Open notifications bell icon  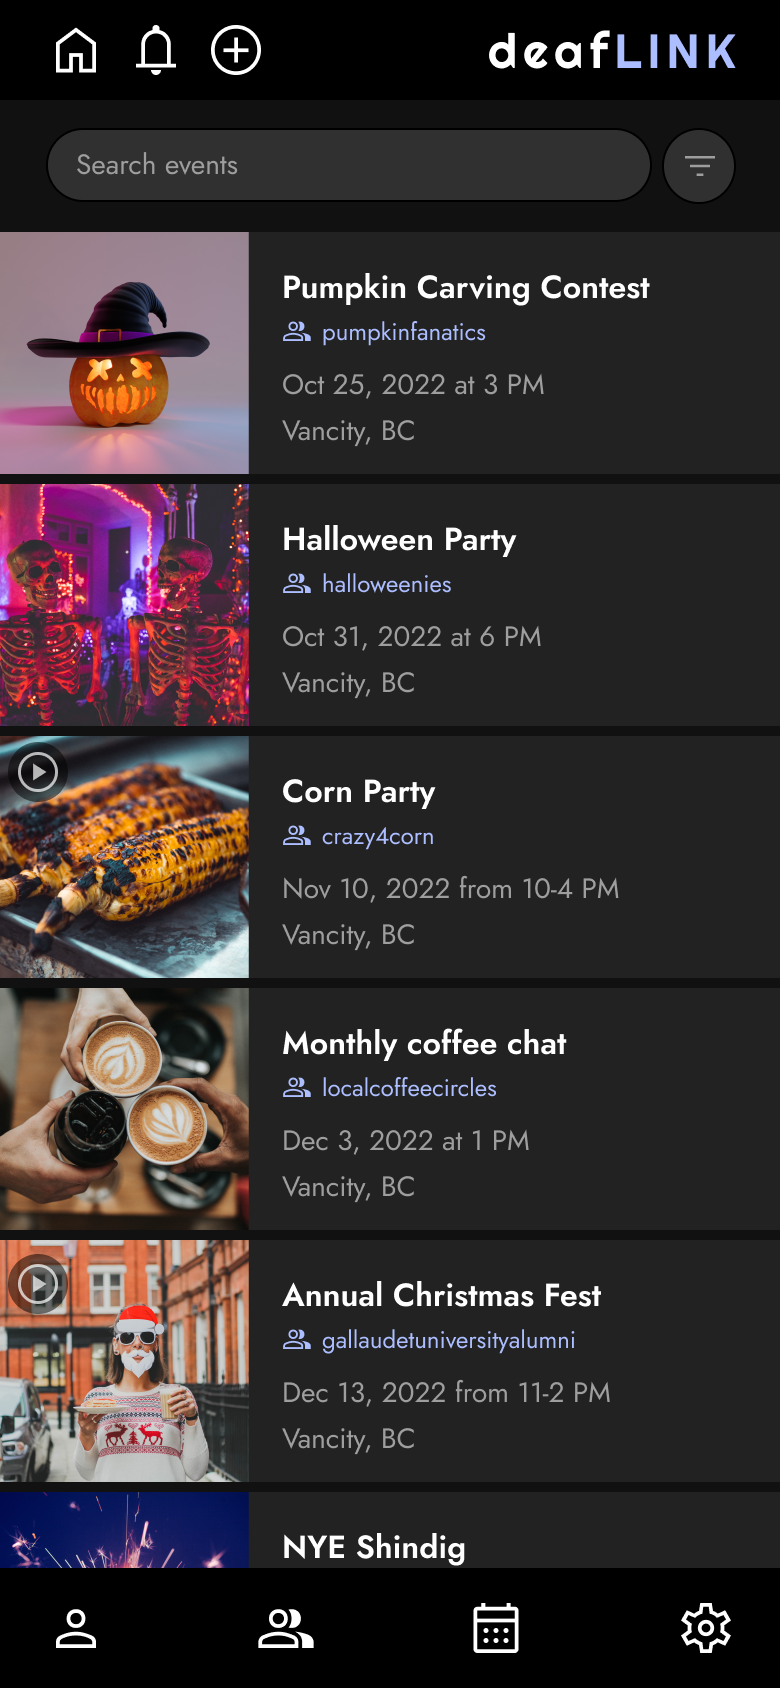(x=156, y=50)
